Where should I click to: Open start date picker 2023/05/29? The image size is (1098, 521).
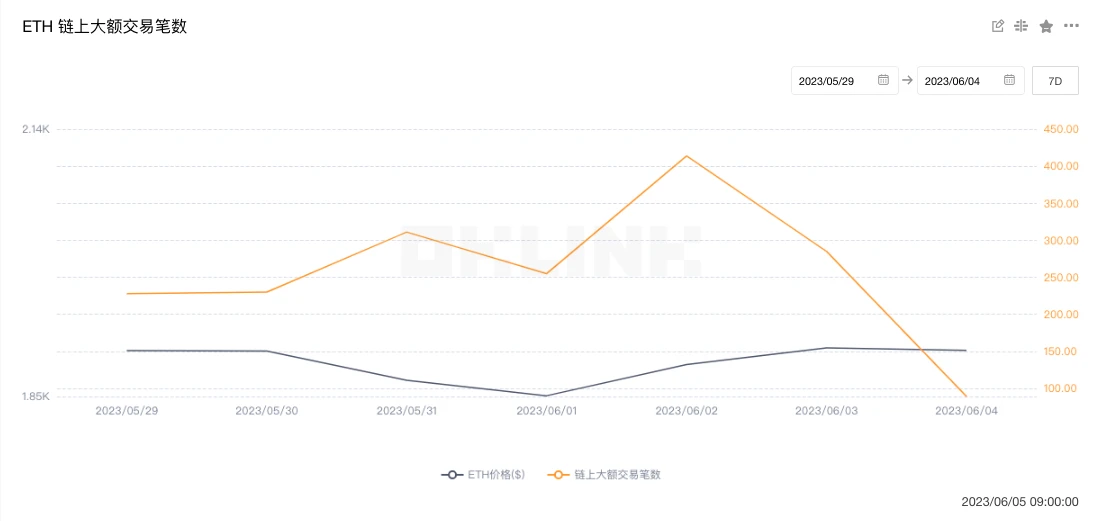[827, 81]
